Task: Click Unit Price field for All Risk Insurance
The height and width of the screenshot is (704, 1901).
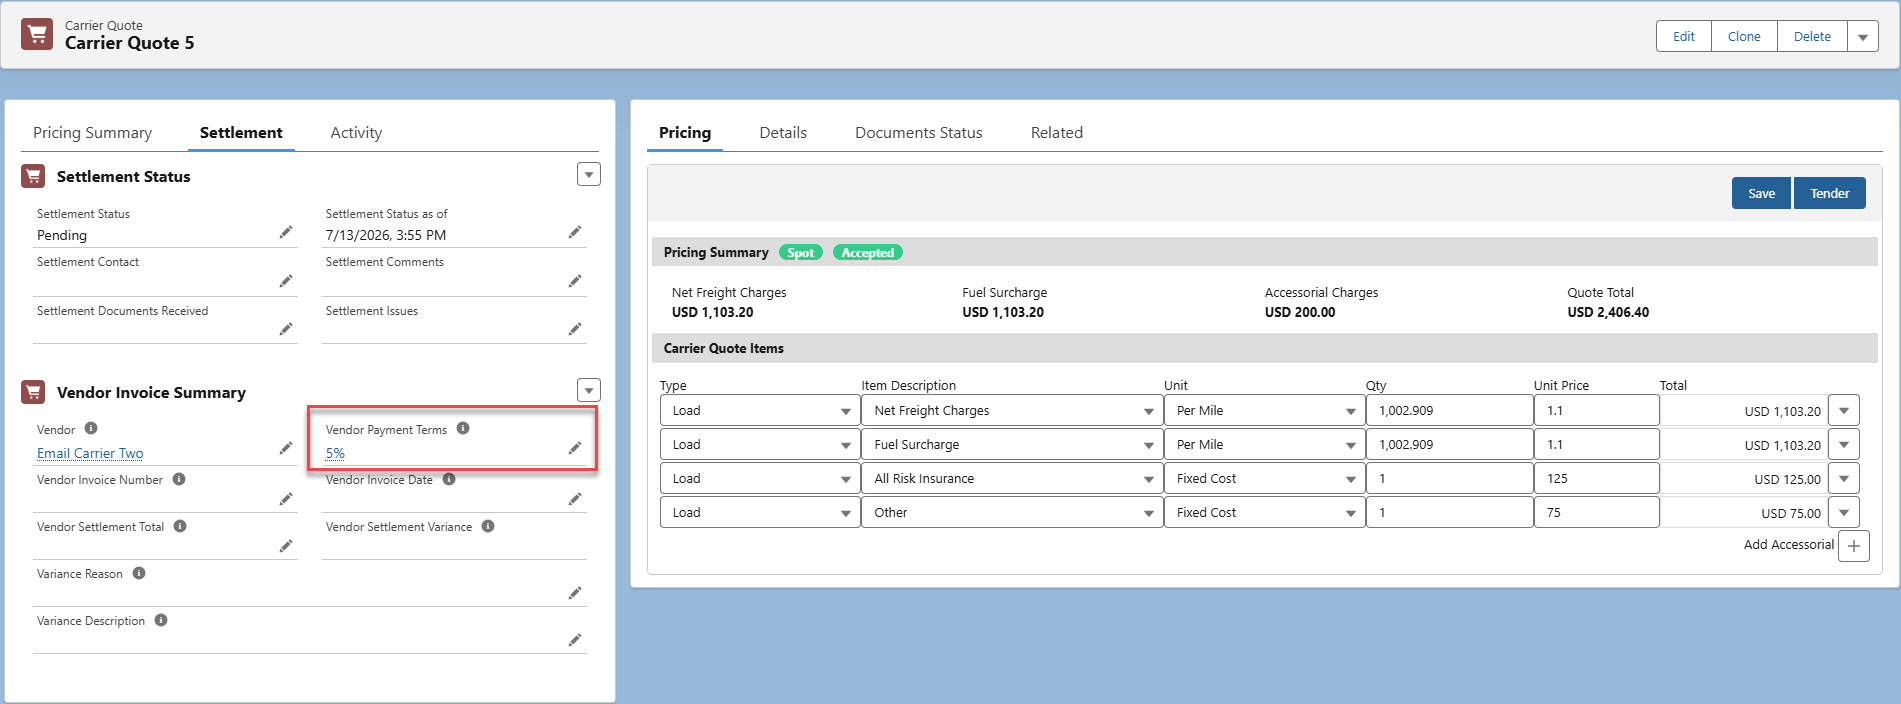Action: [x=1596, y=479]
